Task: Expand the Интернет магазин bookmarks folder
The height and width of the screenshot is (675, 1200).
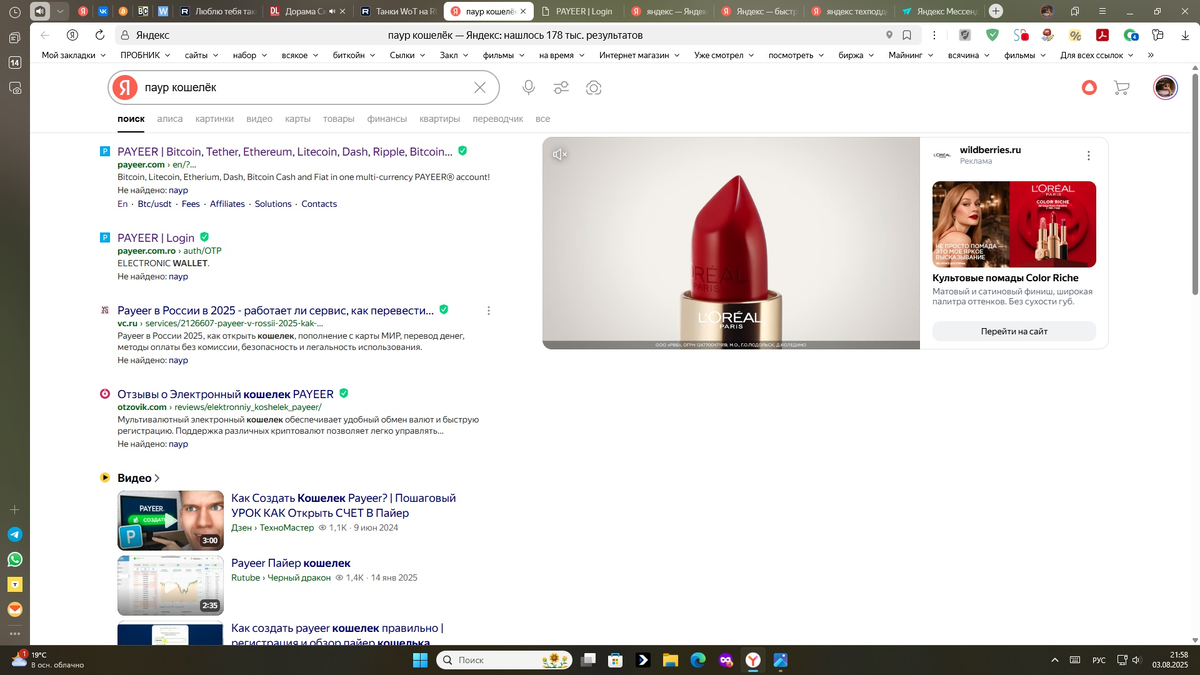Action: (x=640, y=55)
